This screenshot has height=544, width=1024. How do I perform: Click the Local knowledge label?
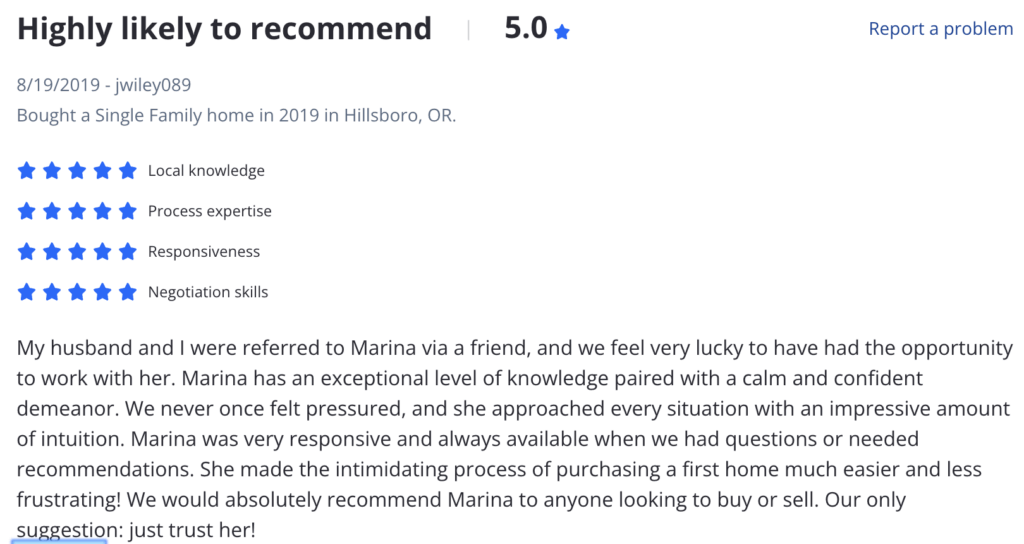(206, 170)
